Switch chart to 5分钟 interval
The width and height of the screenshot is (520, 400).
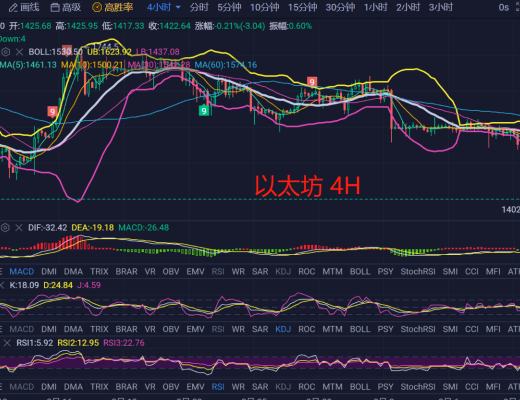(x=229, y=7)
